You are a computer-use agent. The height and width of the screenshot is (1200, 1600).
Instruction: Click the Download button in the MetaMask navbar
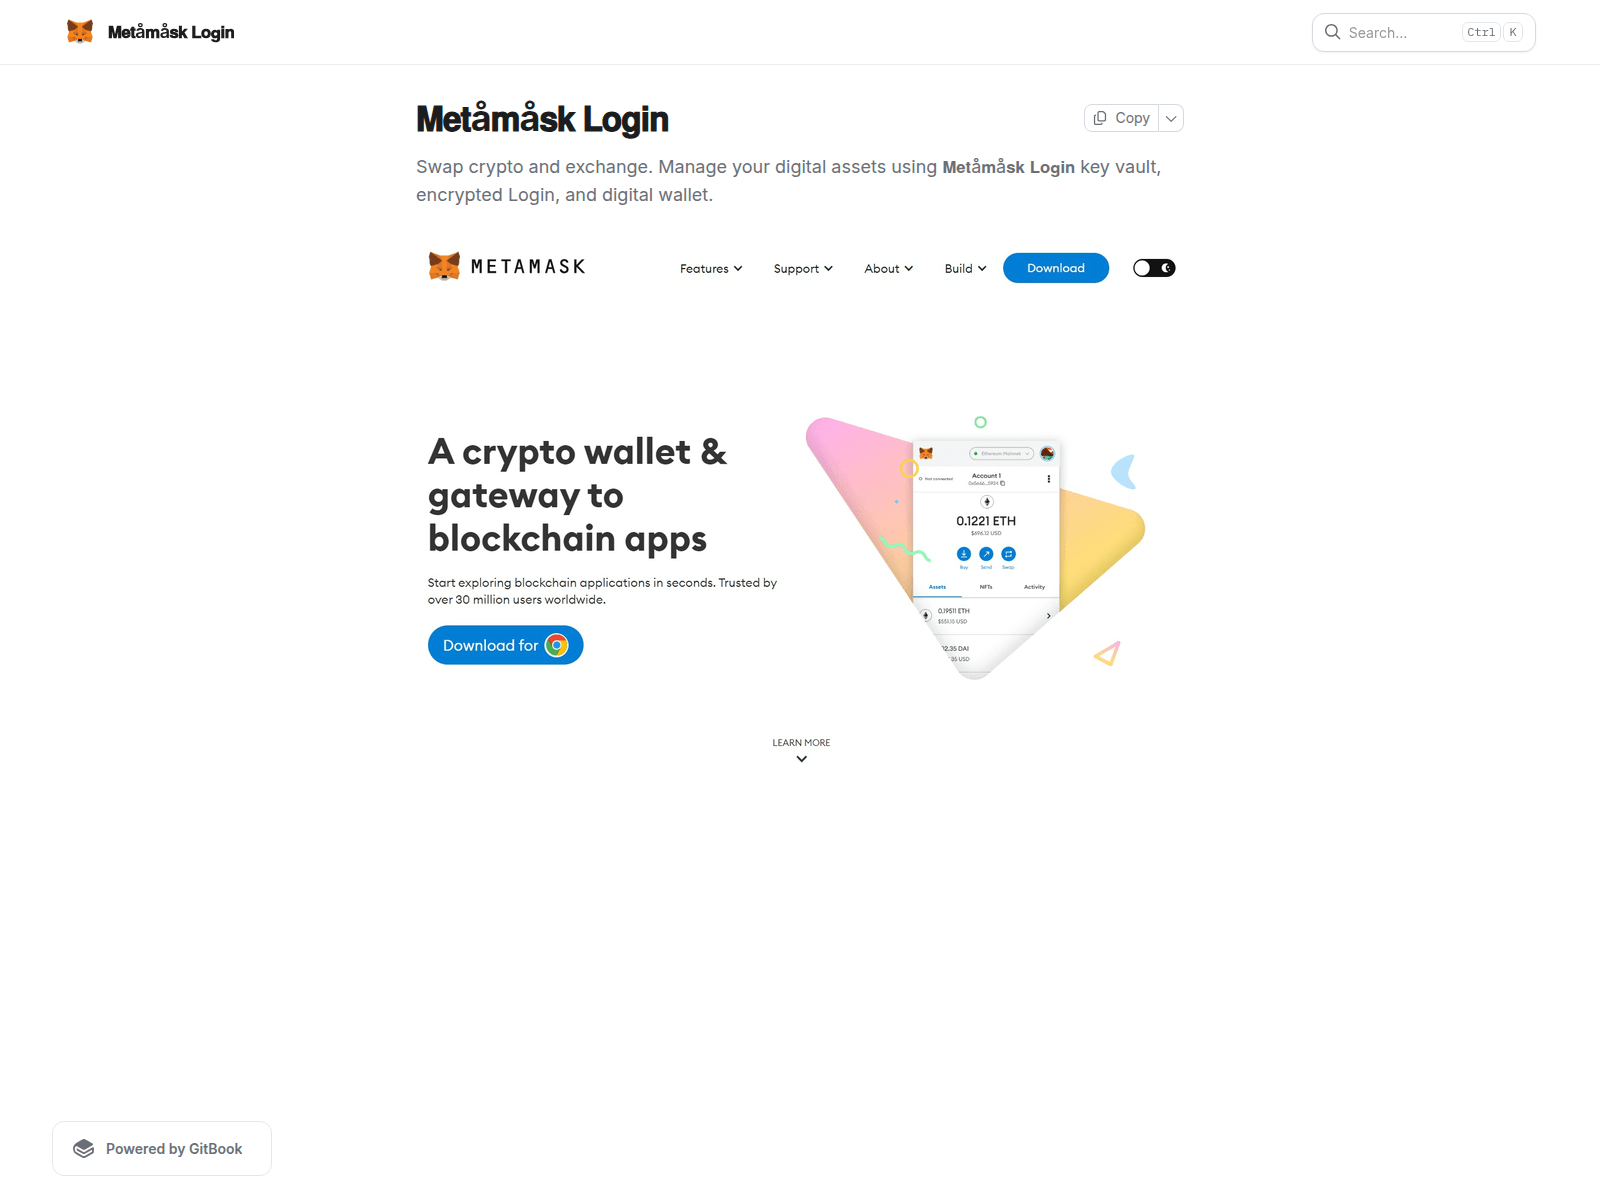click(1055, 268)
